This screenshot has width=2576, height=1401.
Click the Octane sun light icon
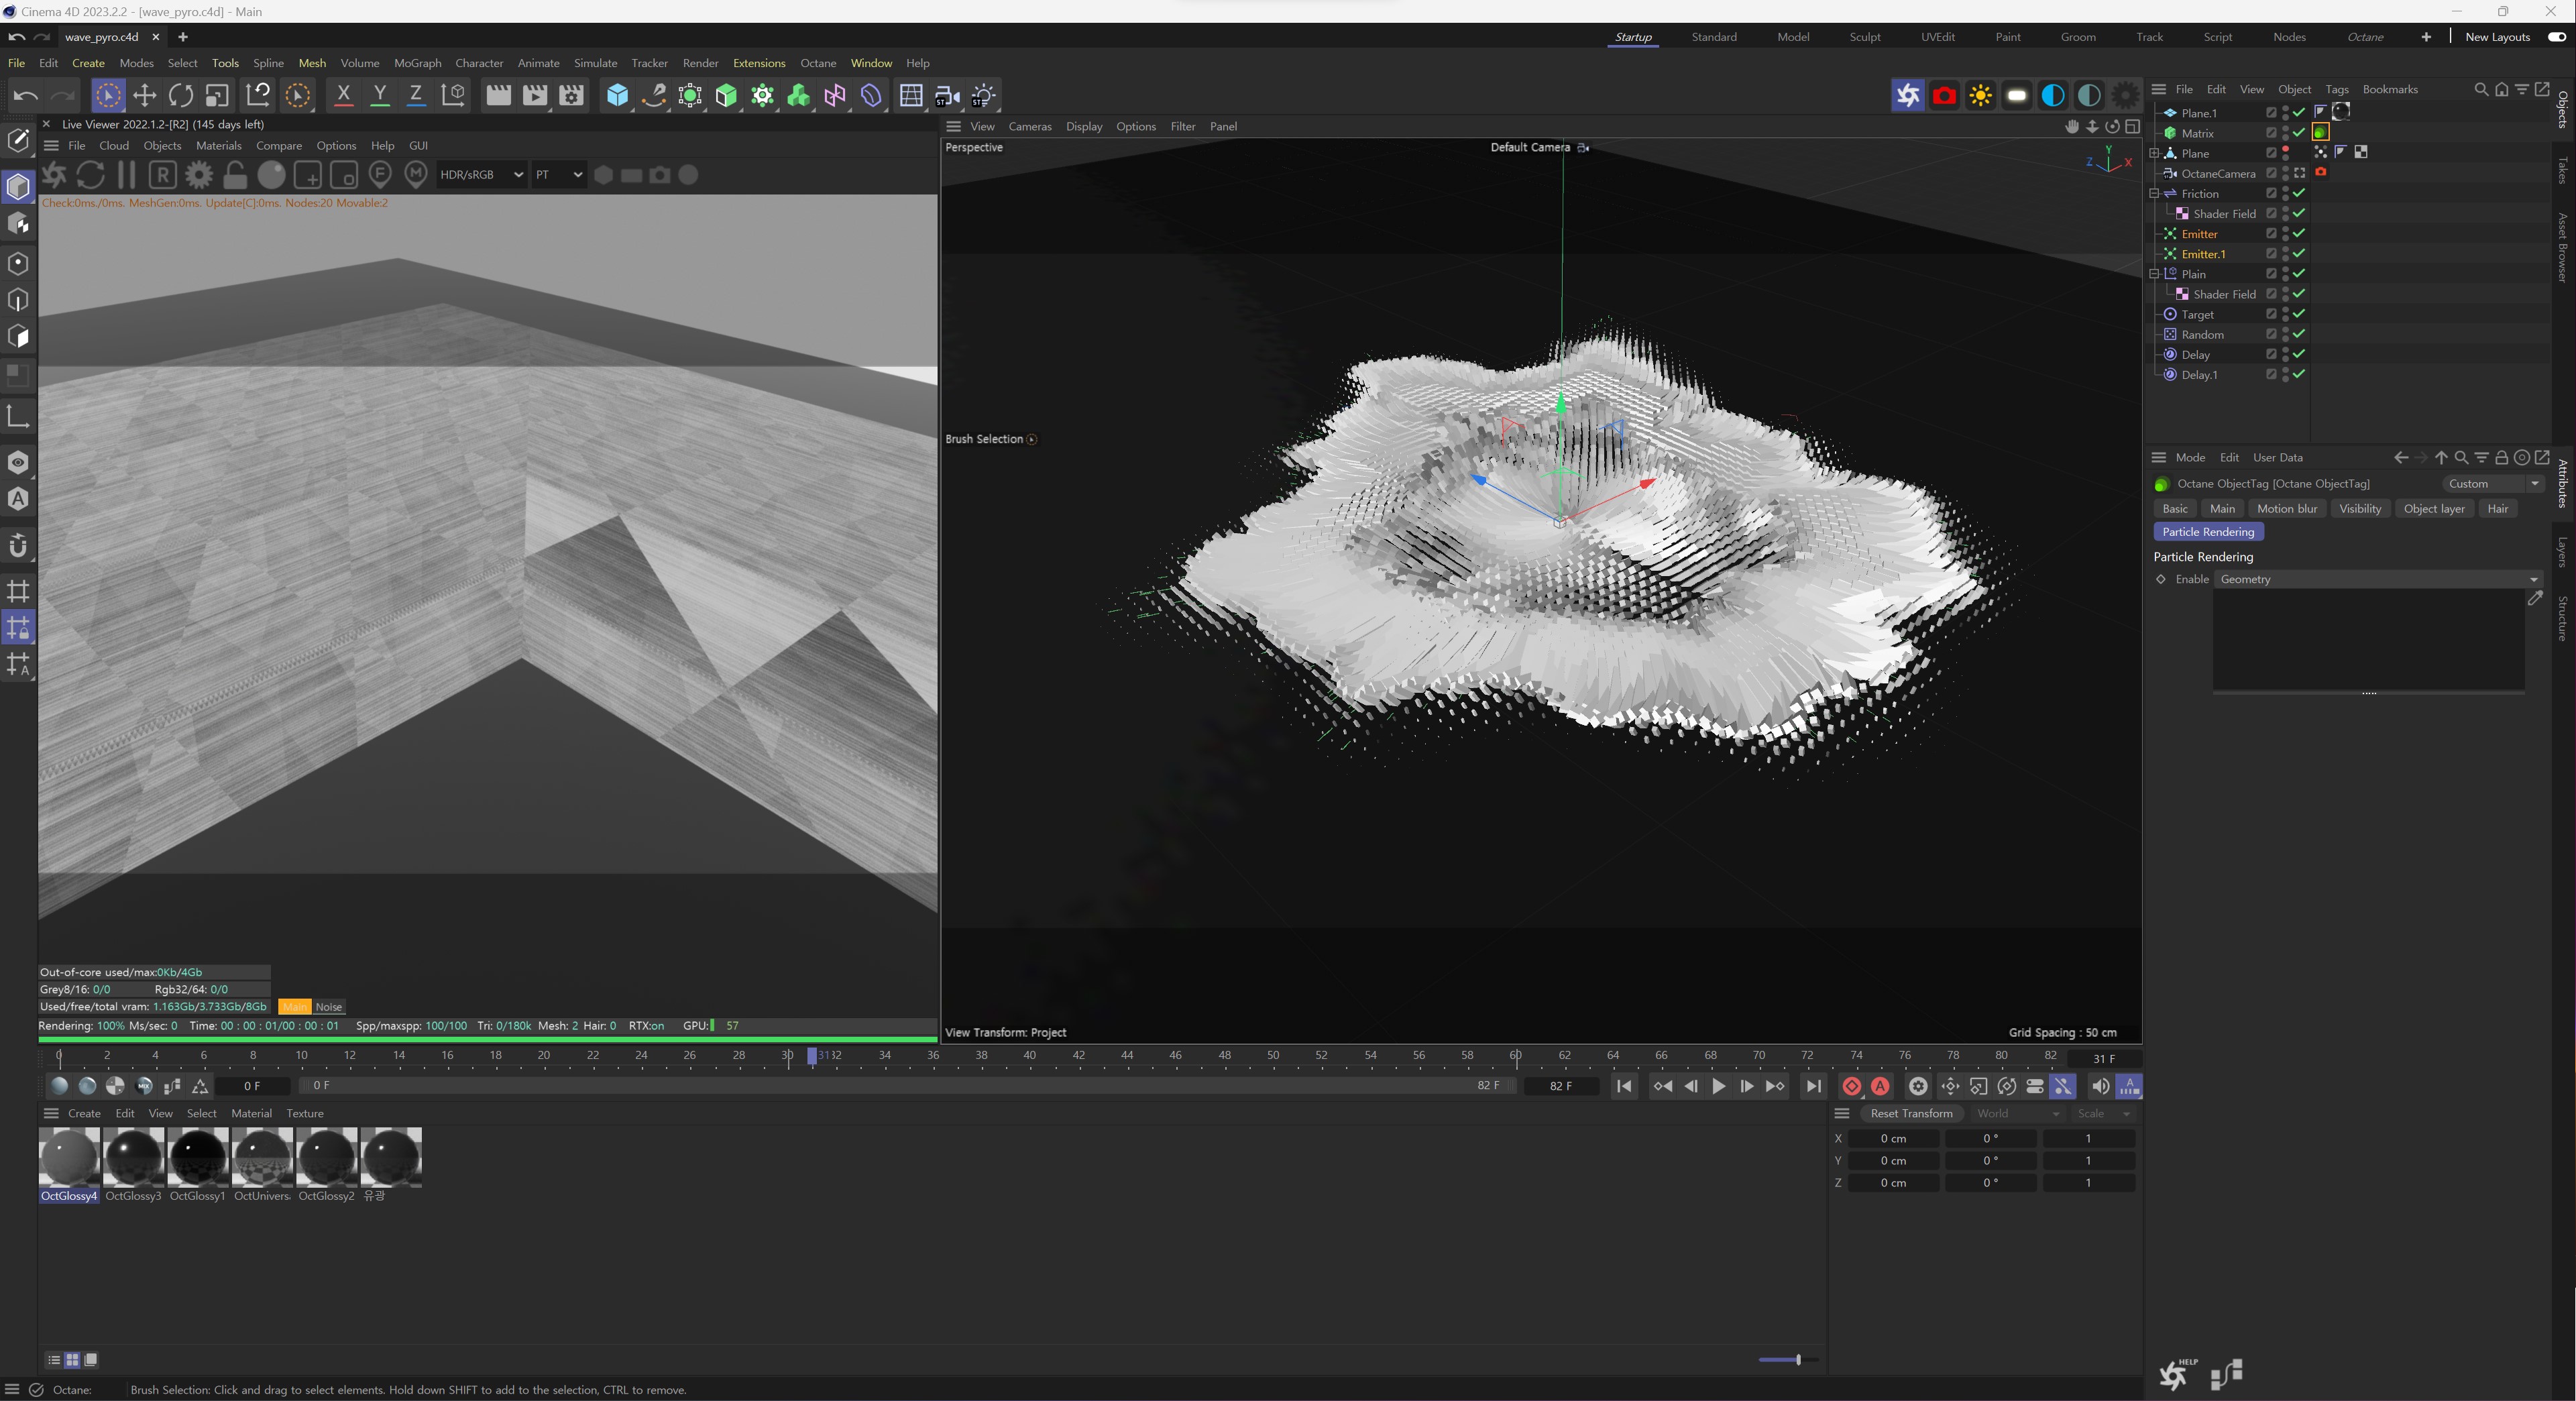click(x=1980, y=96)
